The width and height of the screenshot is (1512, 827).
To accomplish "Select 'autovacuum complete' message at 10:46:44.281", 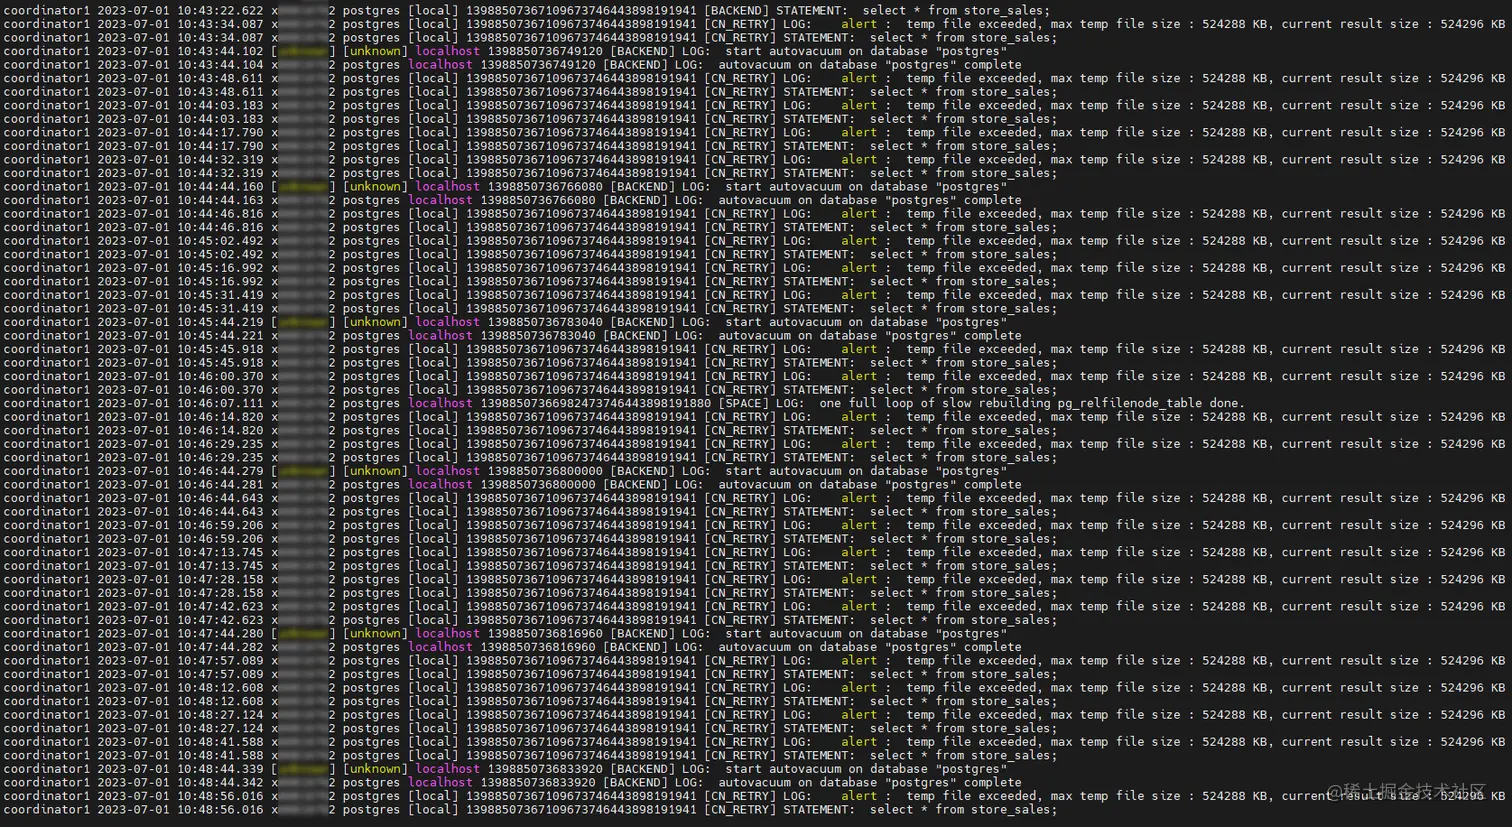I will click(870, 485).
